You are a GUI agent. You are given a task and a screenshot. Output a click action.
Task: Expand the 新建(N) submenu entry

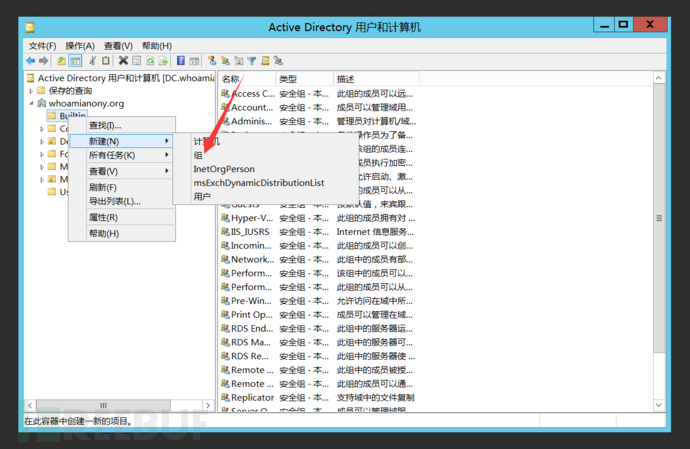pos(122,141)
